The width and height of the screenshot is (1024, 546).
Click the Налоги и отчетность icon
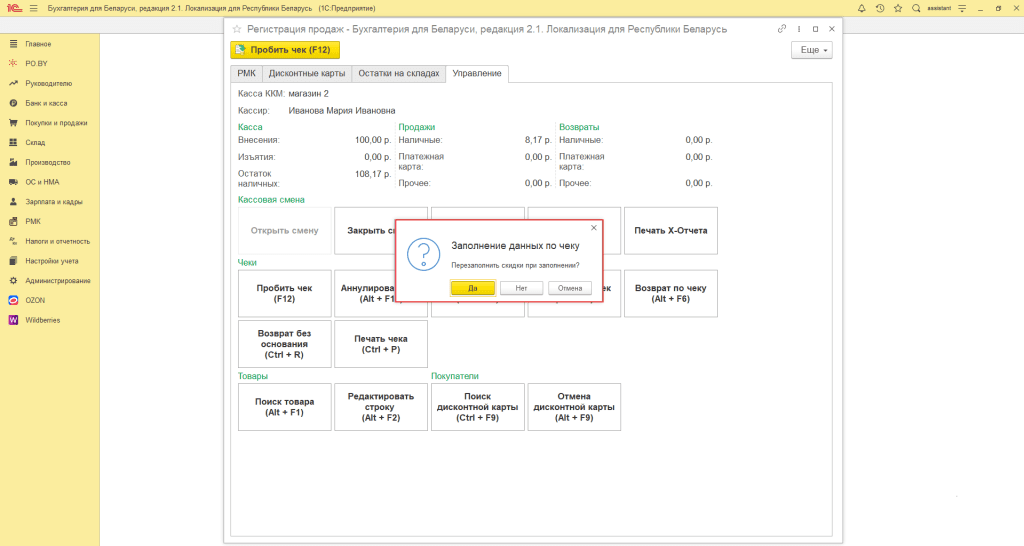coord(13,241)
